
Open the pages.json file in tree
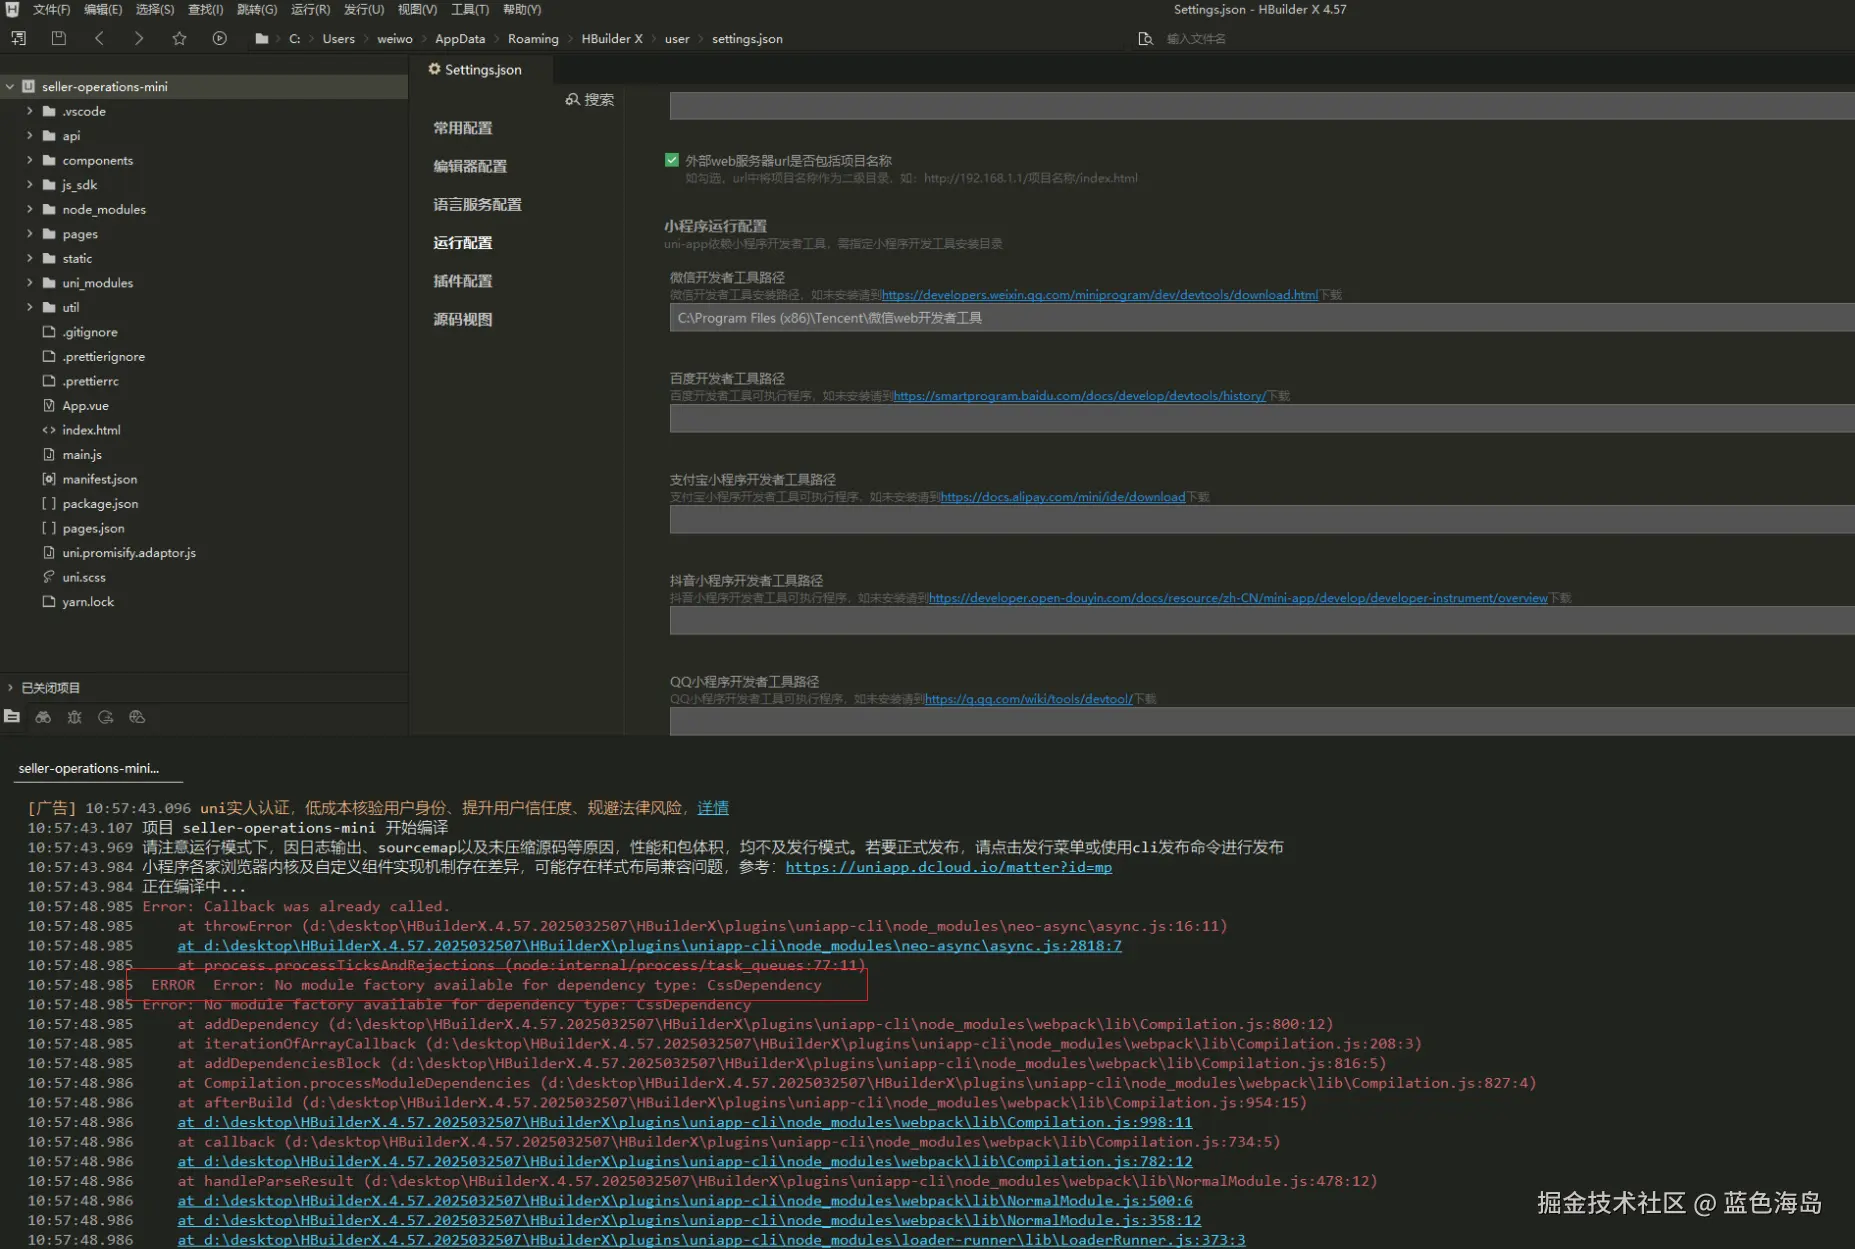coord(94,528)
